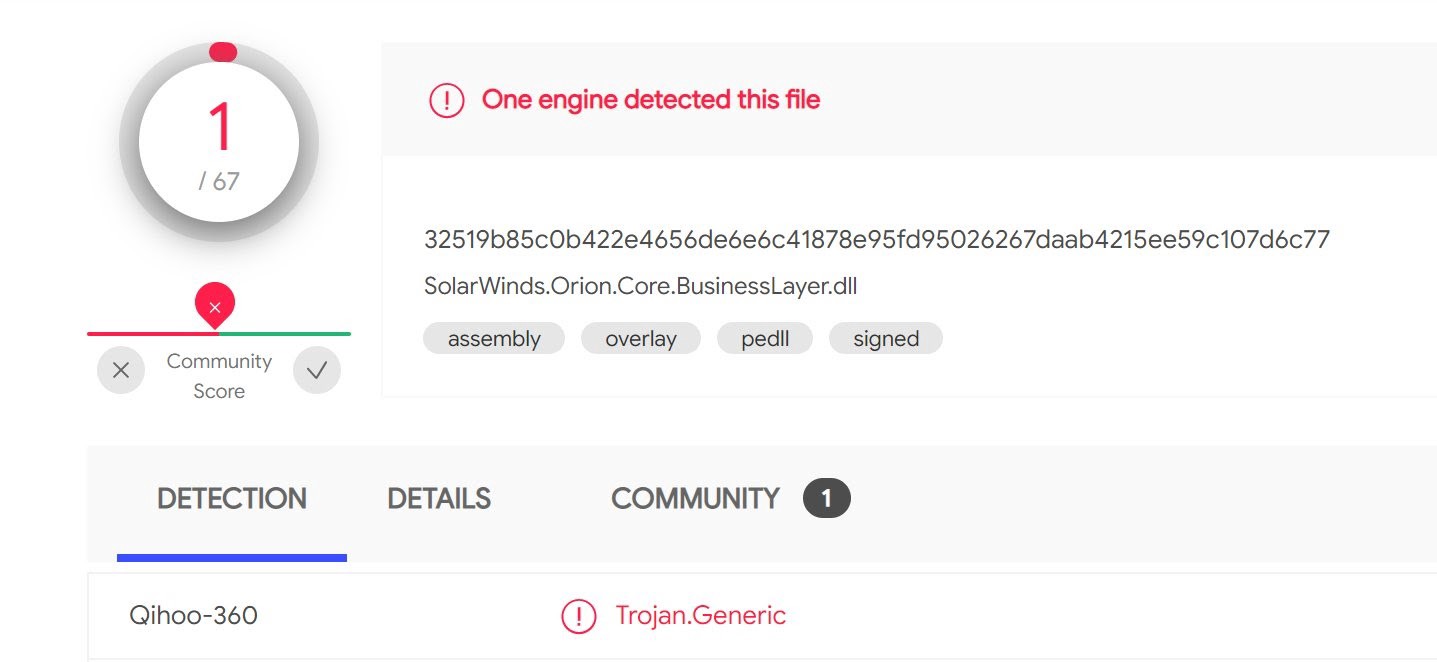Select the "assembly" tag
This screenshot has width=1437, height=662.
(494, 339)
